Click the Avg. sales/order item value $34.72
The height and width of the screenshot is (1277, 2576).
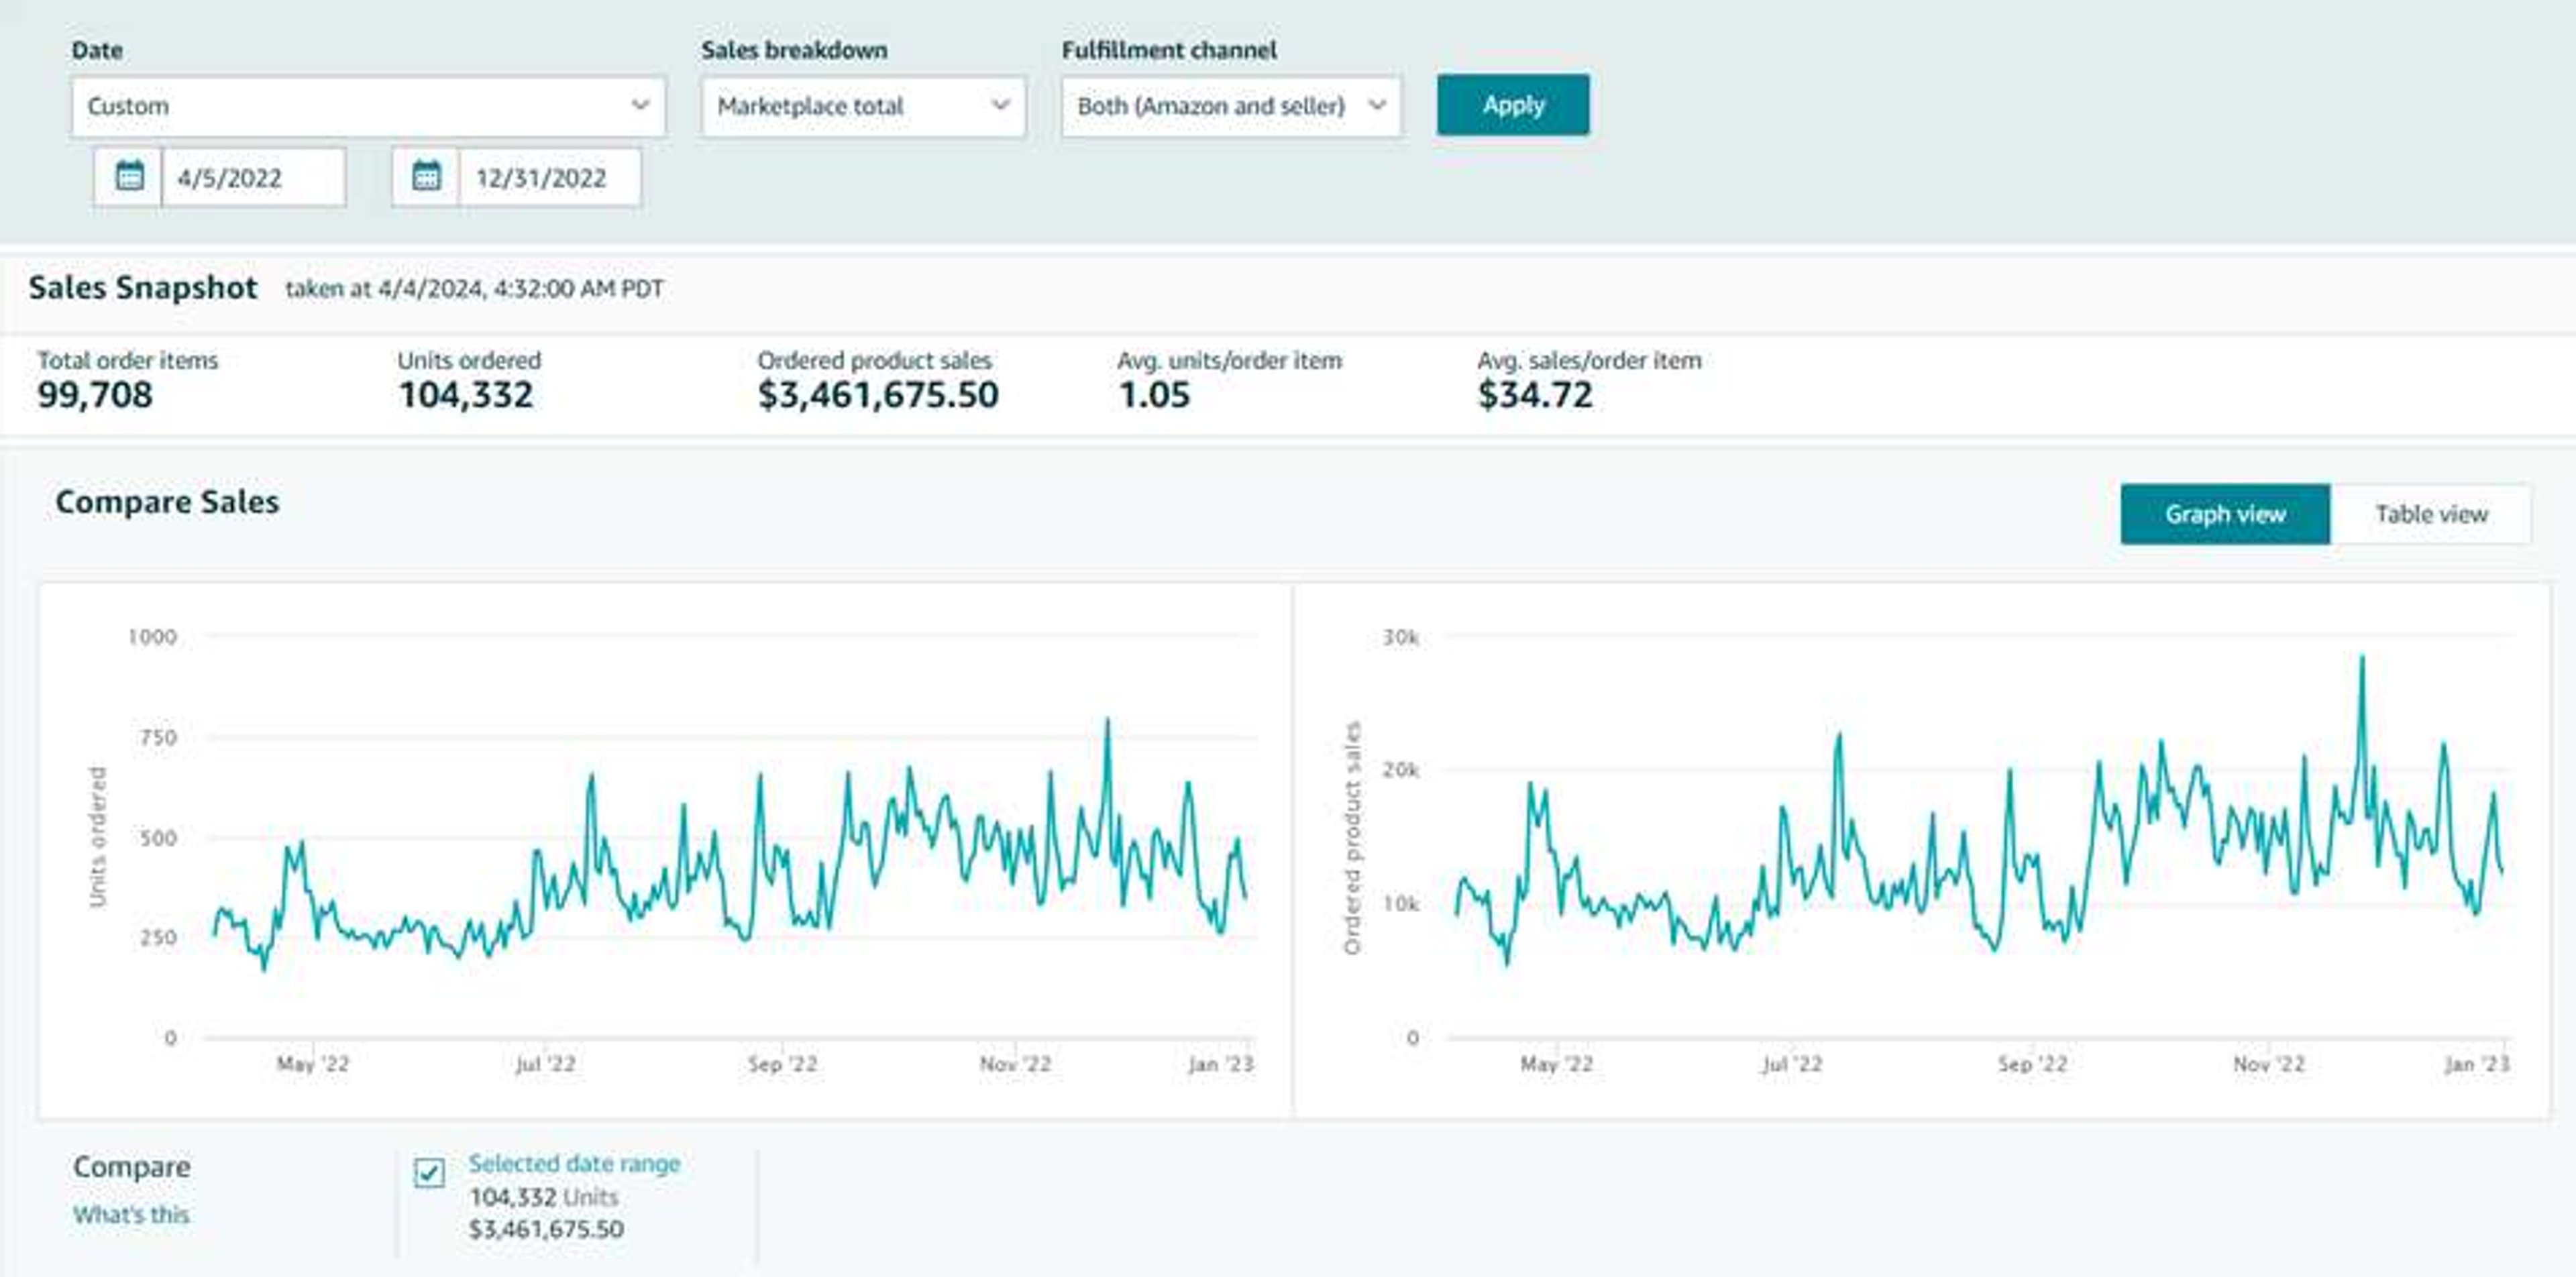pyautogui.click(x=1535, y=395)
